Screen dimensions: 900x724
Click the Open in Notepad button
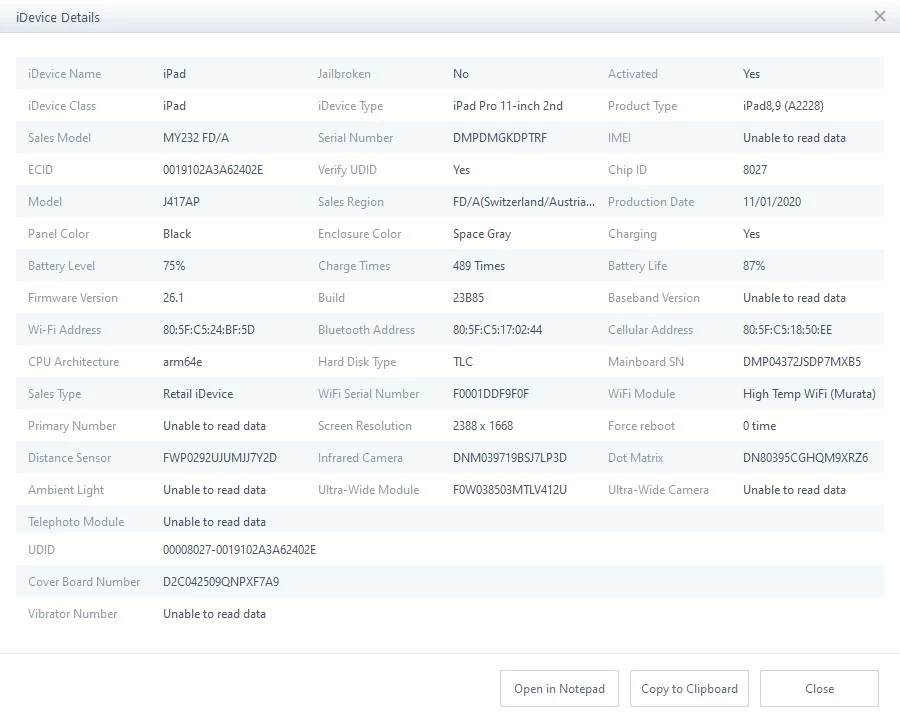coord(559,689)
